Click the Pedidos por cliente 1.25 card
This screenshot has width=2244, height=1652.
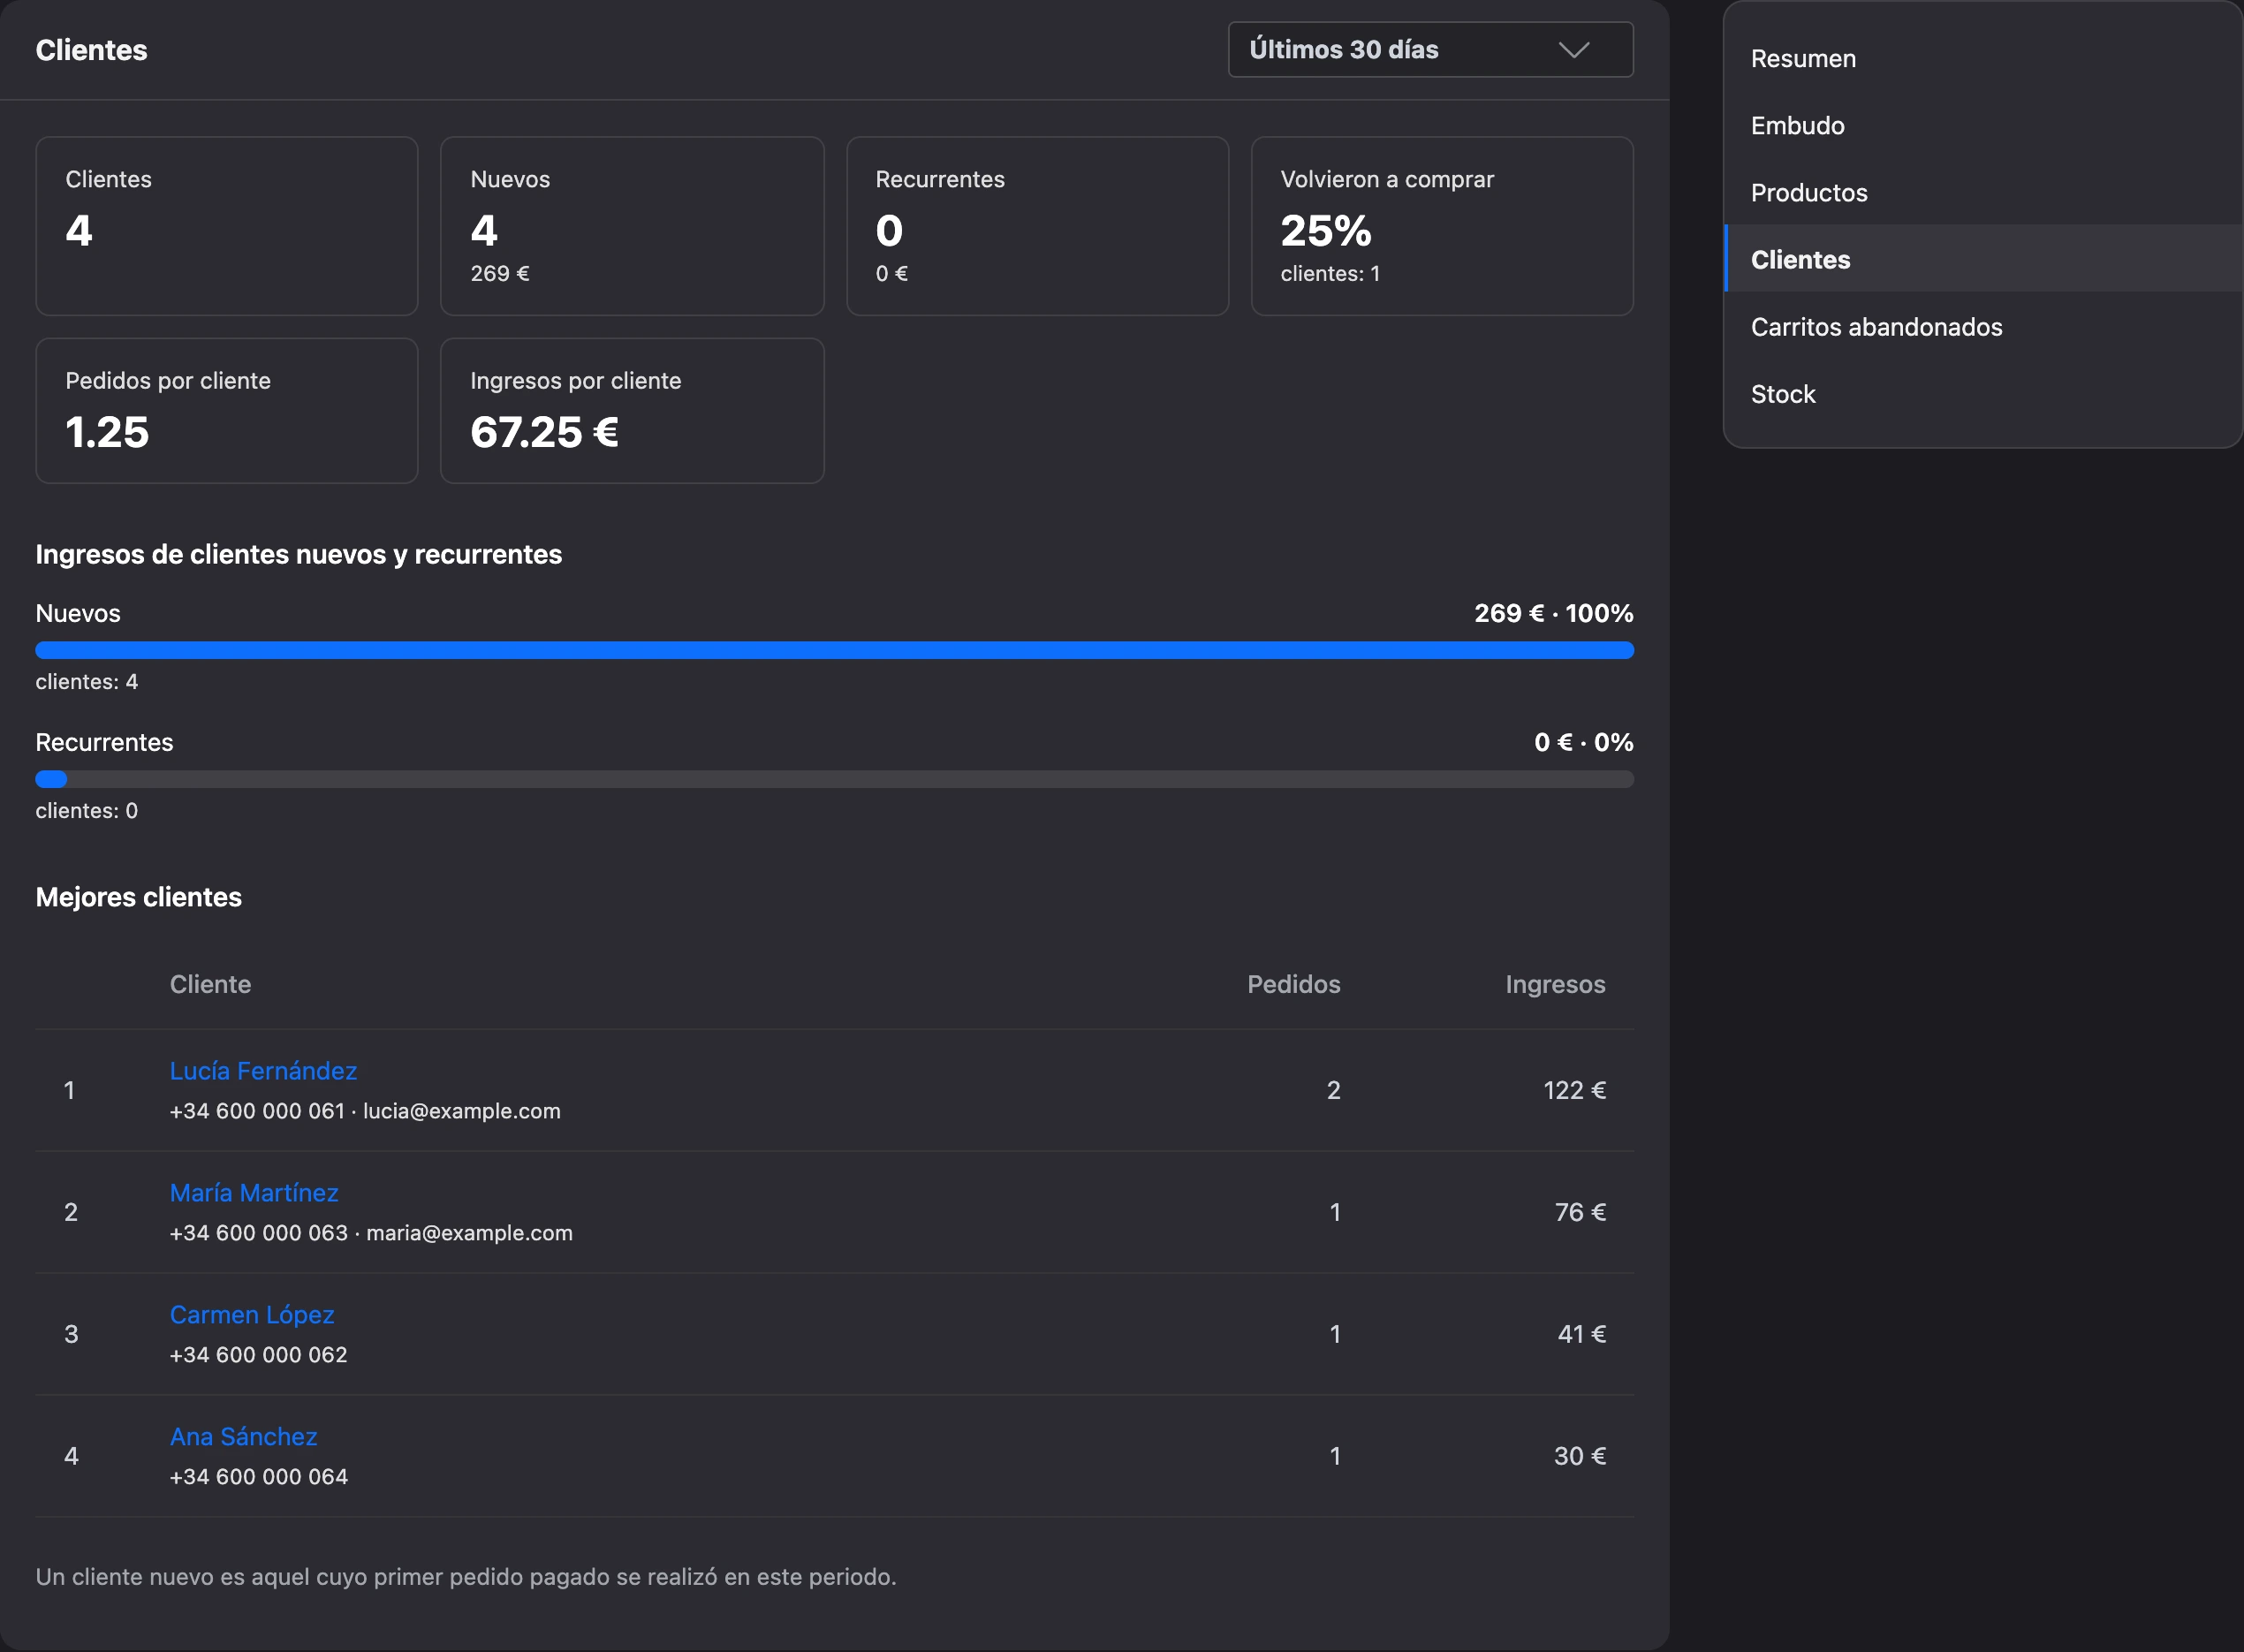[227, 411]
